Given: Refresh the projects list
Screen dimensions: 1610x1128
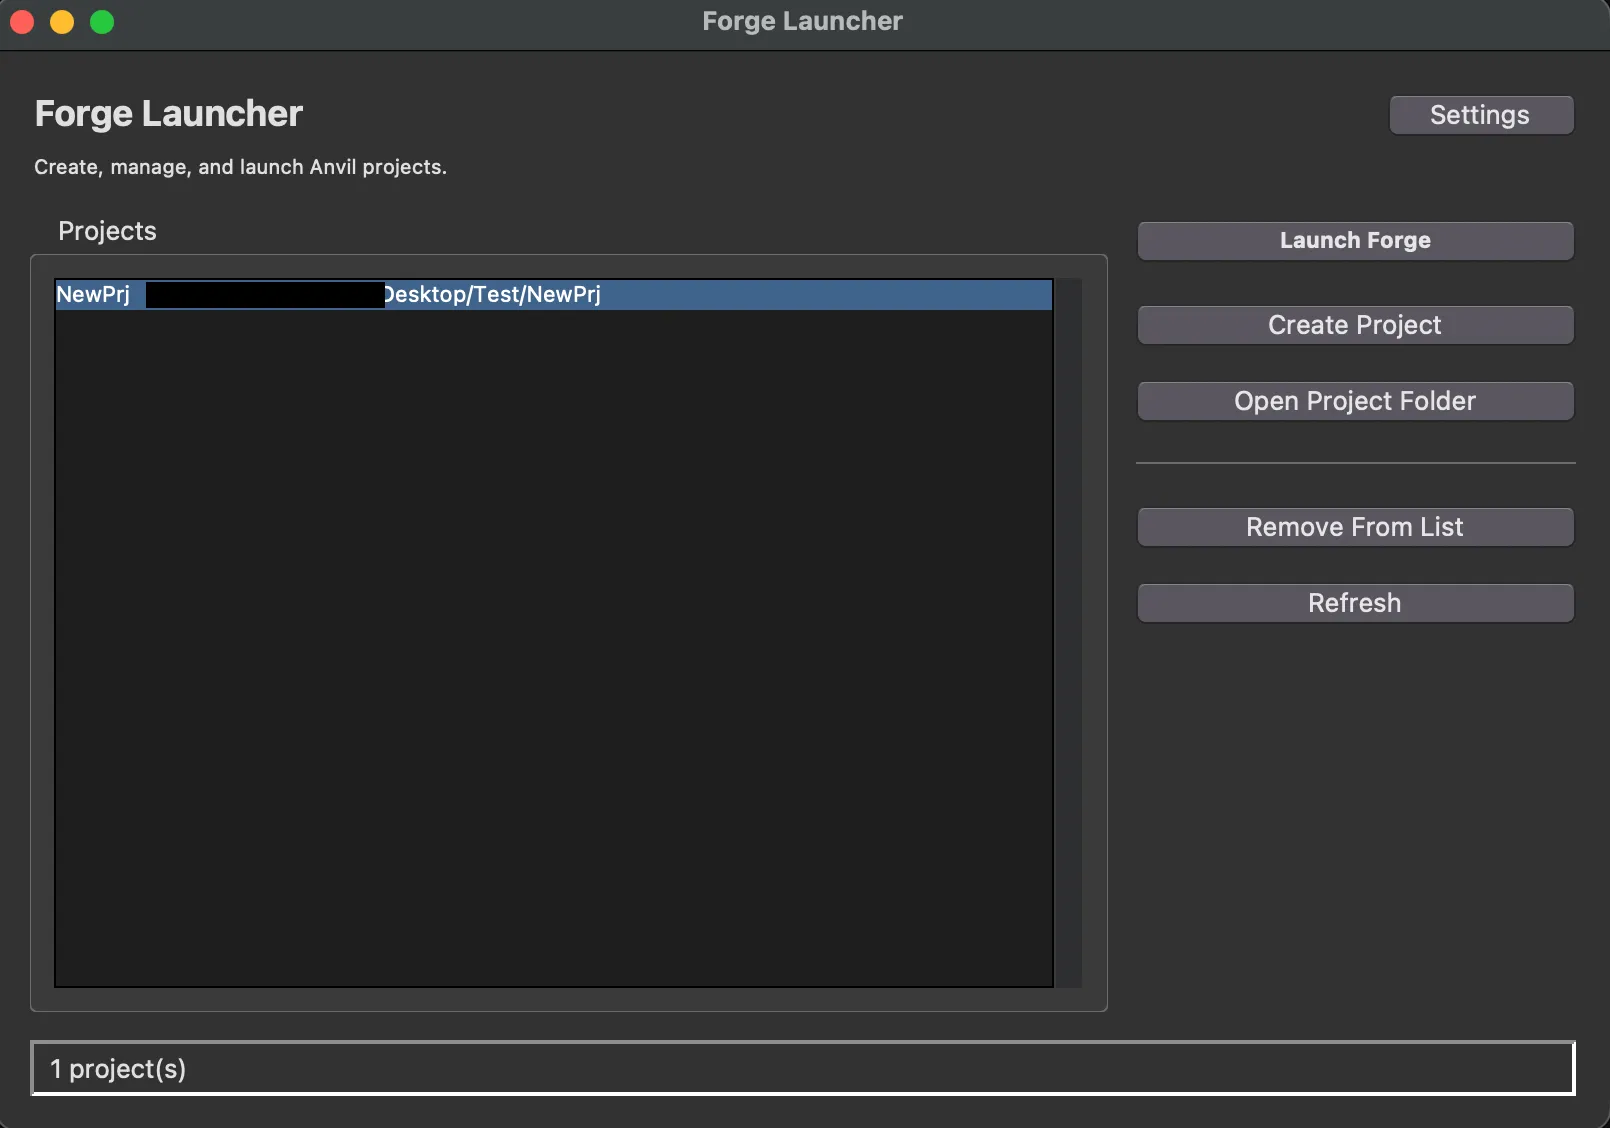Looking at the screenshot, I should click(x=1355, y=603).
